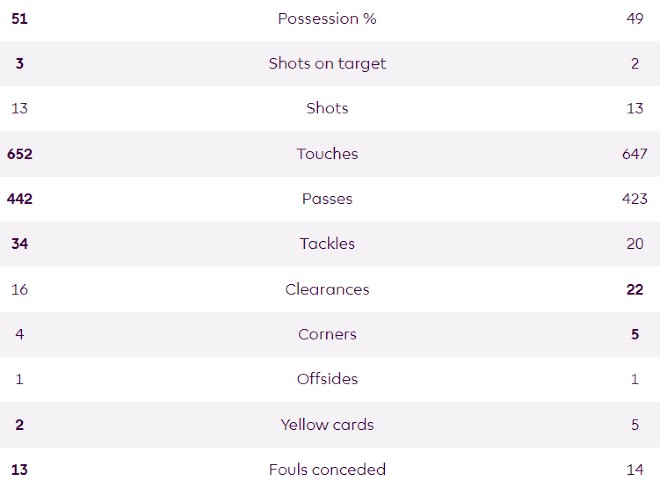Click the 14 fouls conceded value
Image resolution: width=660 pixels, height=481 pixels.
click(x=634, y=469)
